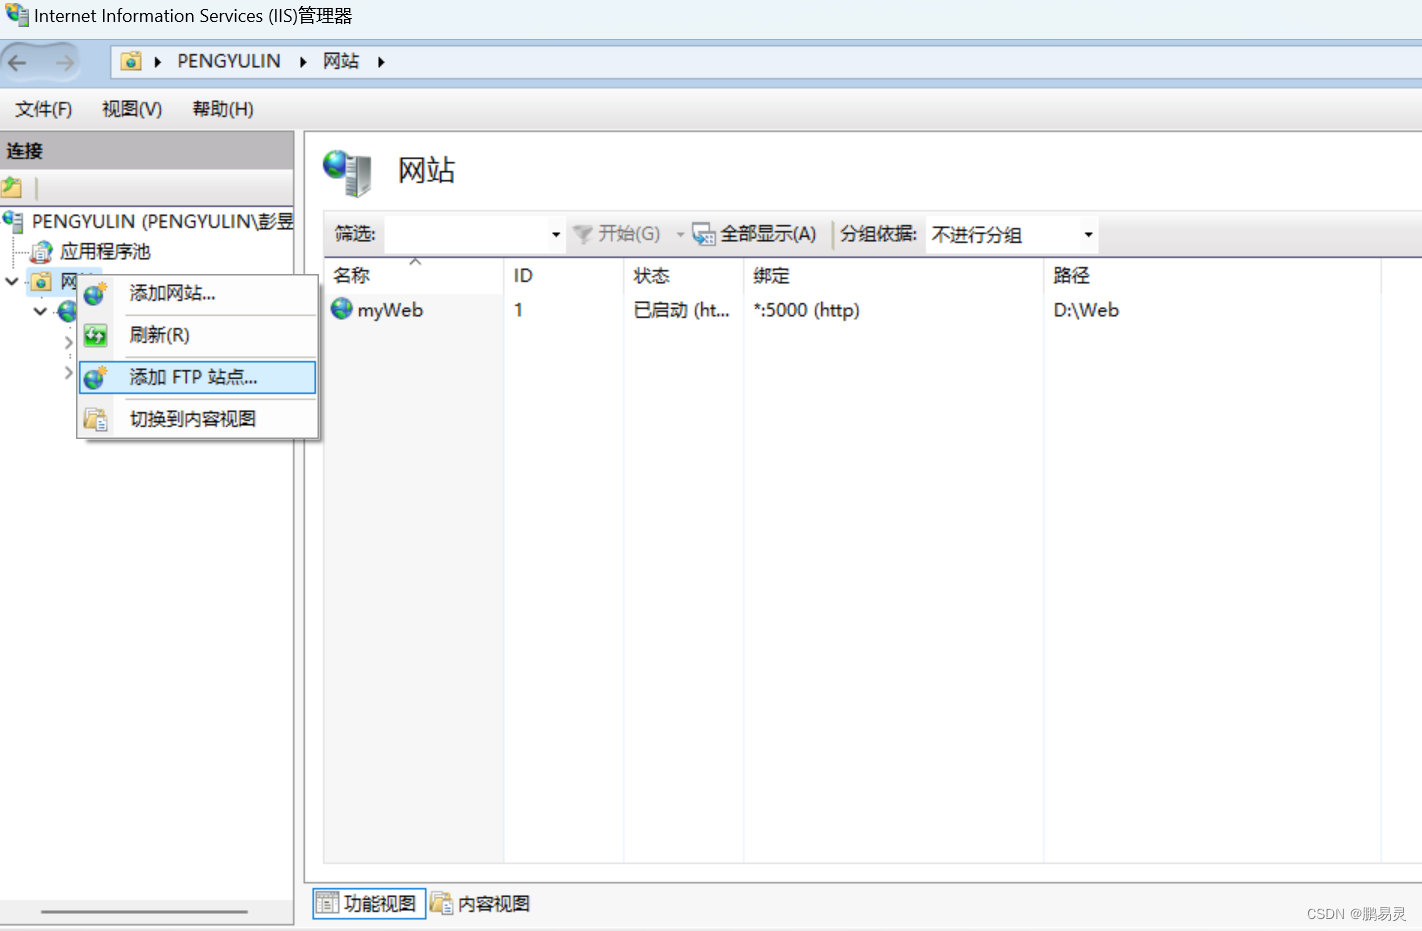Open the File menu
The image size is (1422, 931).
coord(43,109)
